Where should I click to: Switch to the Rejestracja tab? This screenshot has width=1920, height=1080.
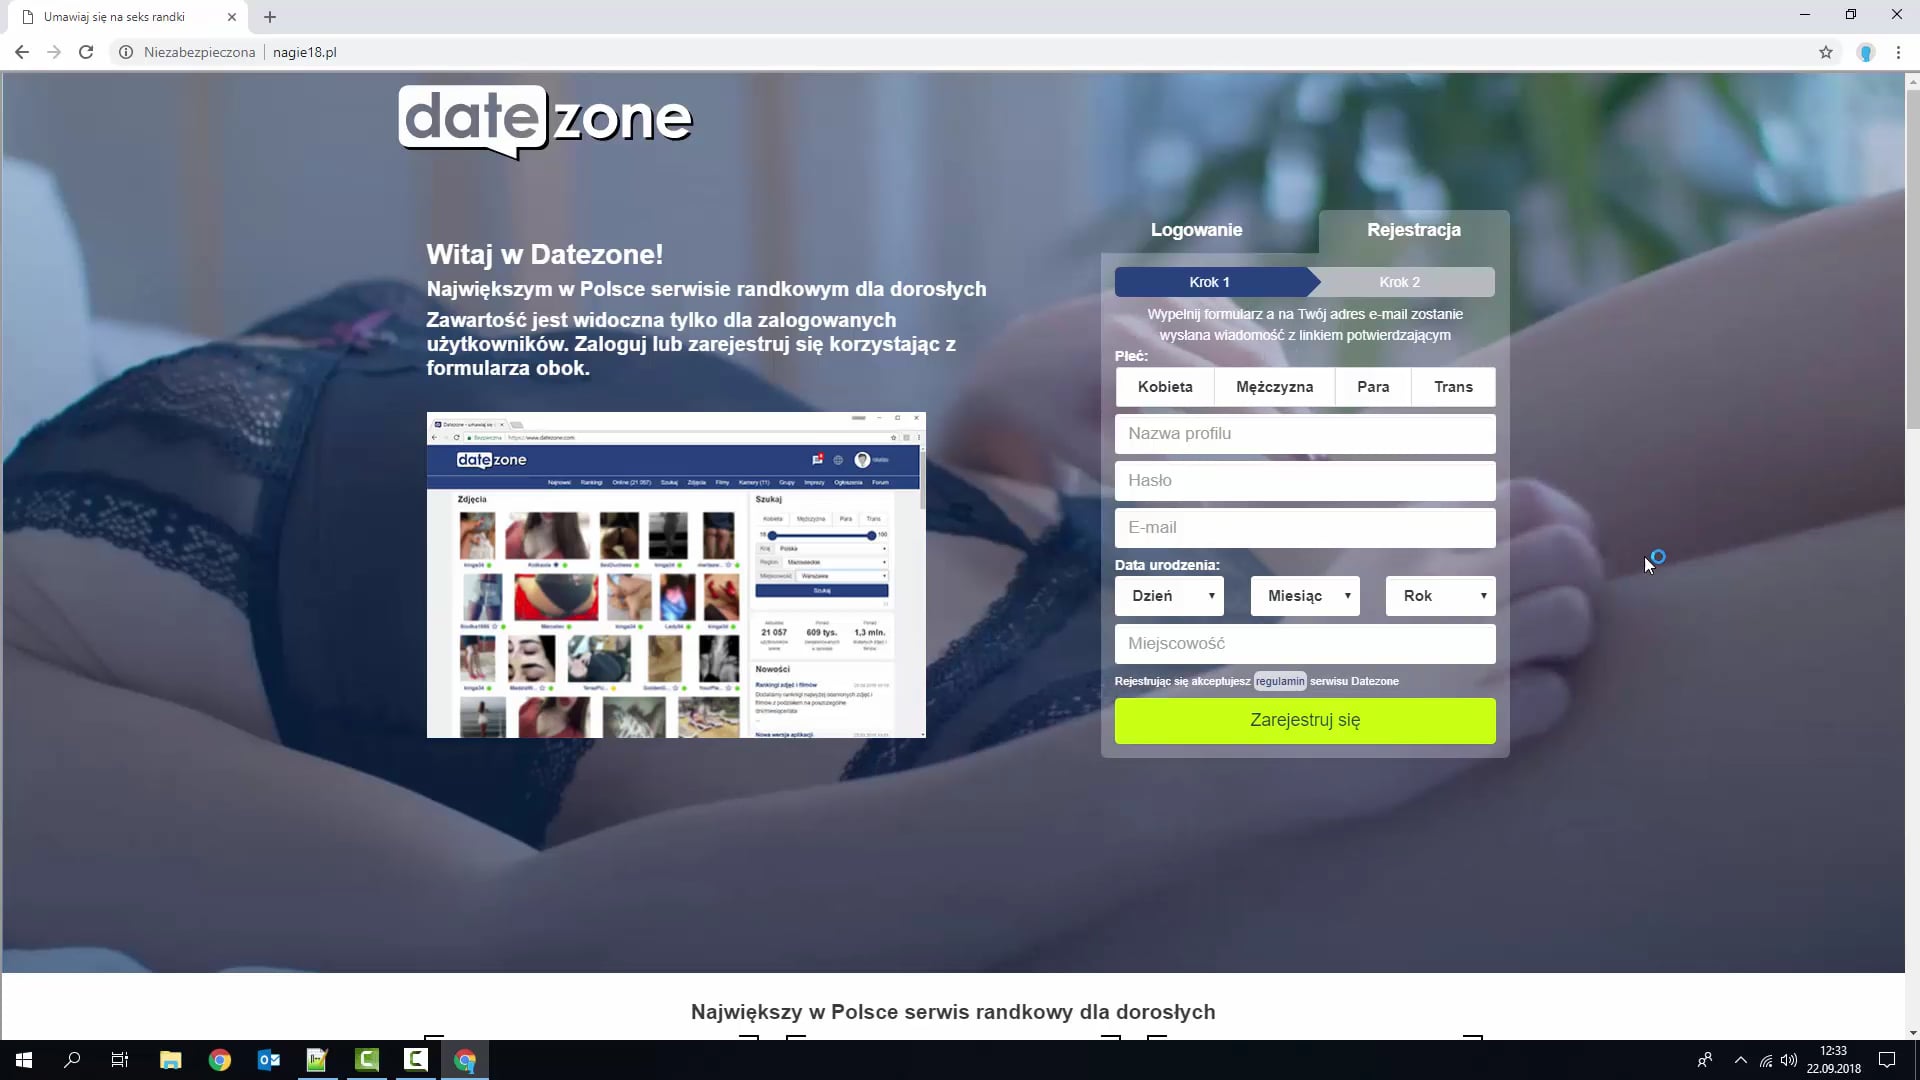point(1414,229)
